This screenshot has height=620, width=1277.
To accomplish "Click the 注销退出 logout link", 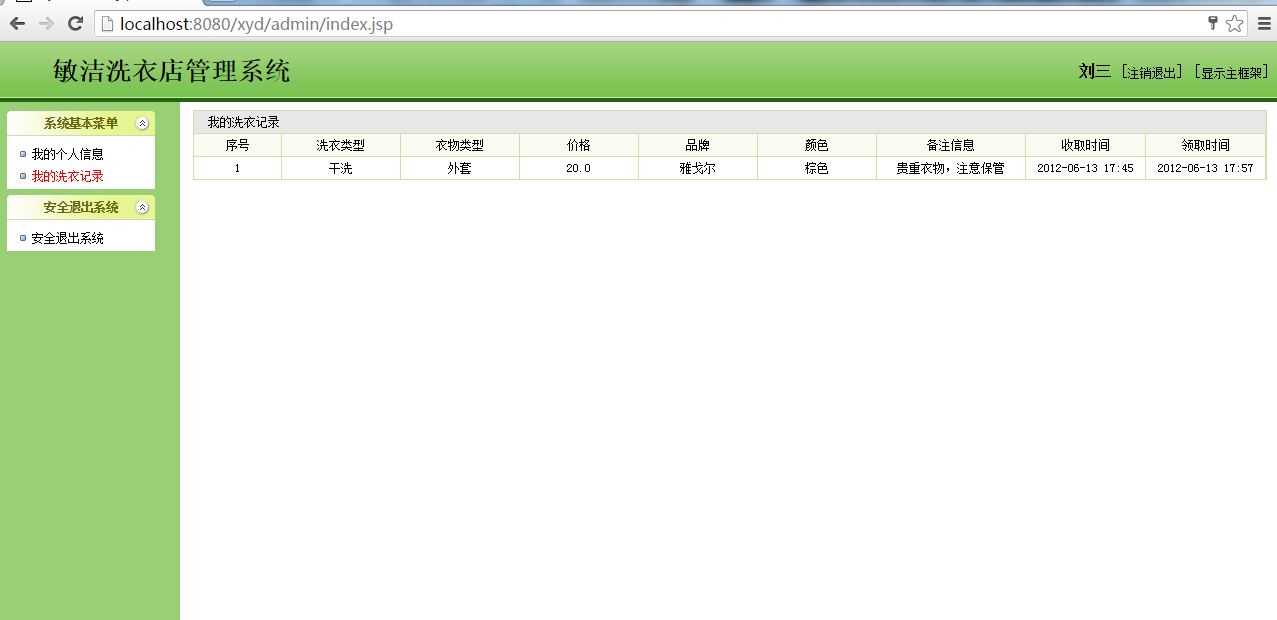I will 1152,73.
